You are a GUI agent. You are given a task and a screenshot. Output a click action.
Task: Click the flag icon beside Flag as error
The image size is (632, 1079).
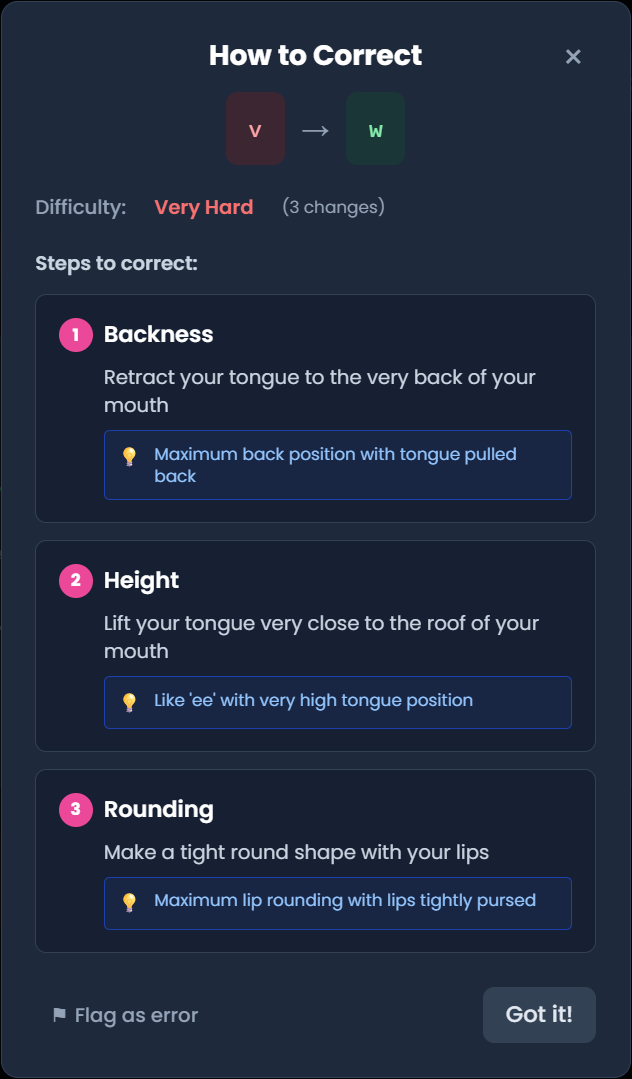pyautogui.click(x=59, y=1016)
